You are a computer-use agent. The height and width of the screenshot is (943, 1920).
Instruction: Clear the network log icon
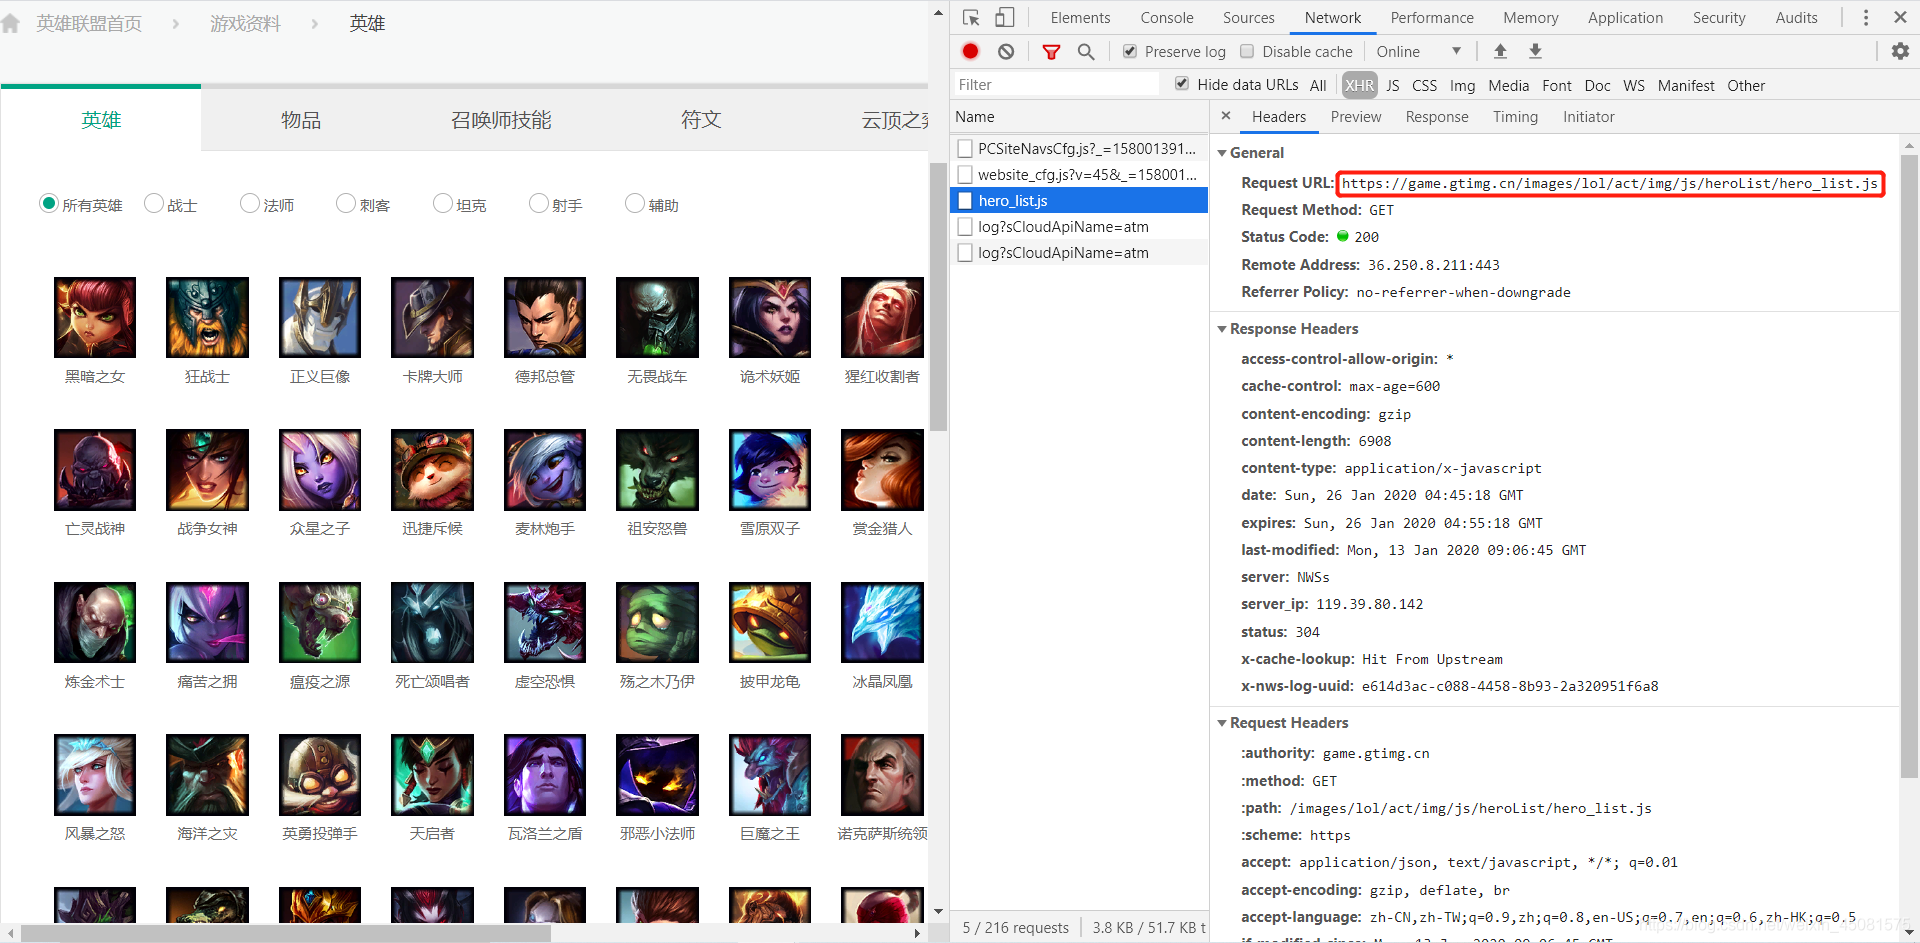pyautogui.click(x=1006, y=51)
